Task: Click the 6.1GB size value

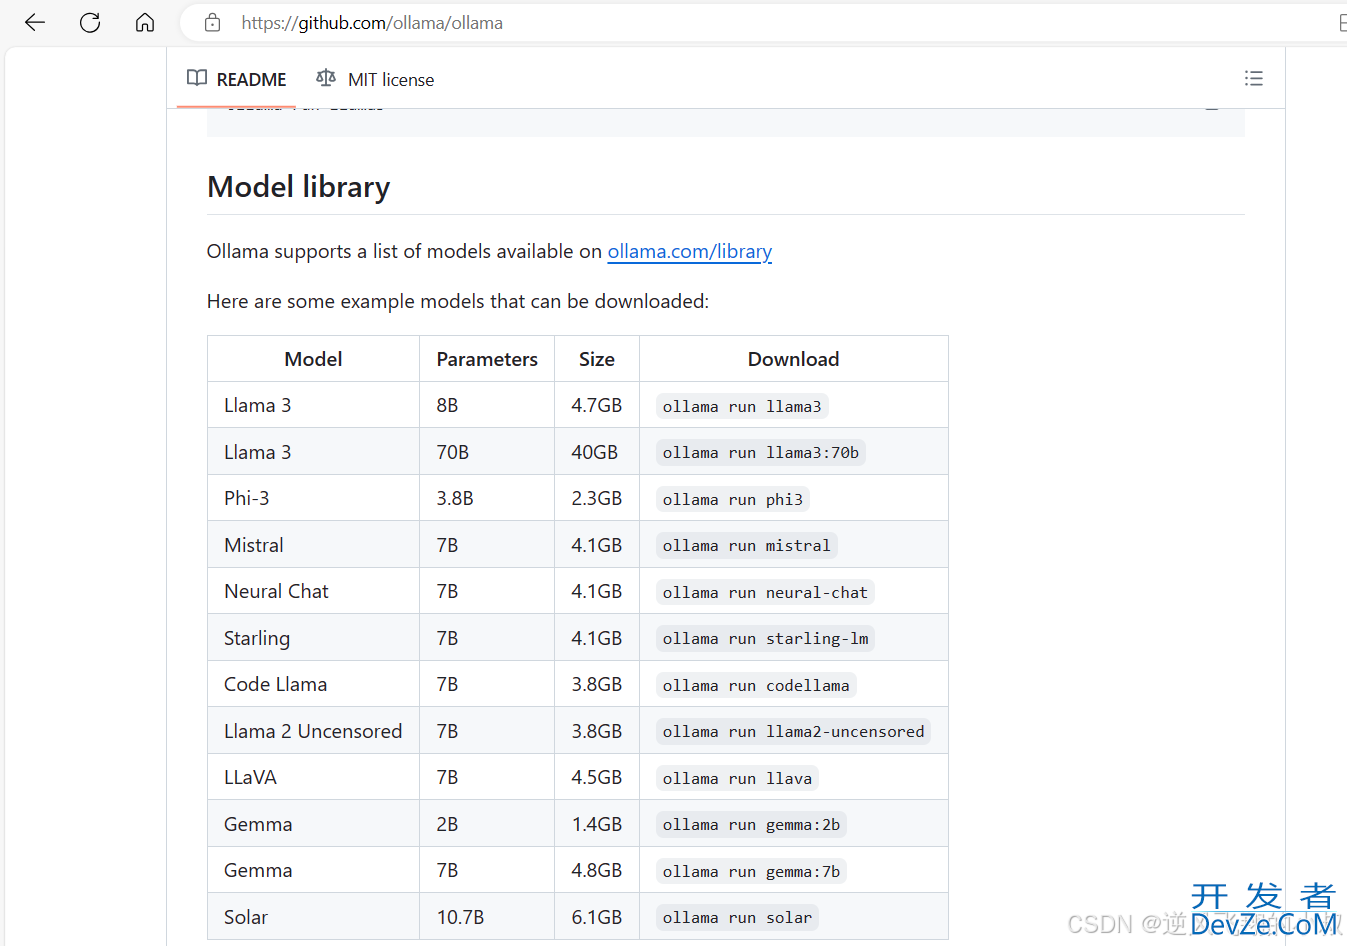Action: [597, 917]
